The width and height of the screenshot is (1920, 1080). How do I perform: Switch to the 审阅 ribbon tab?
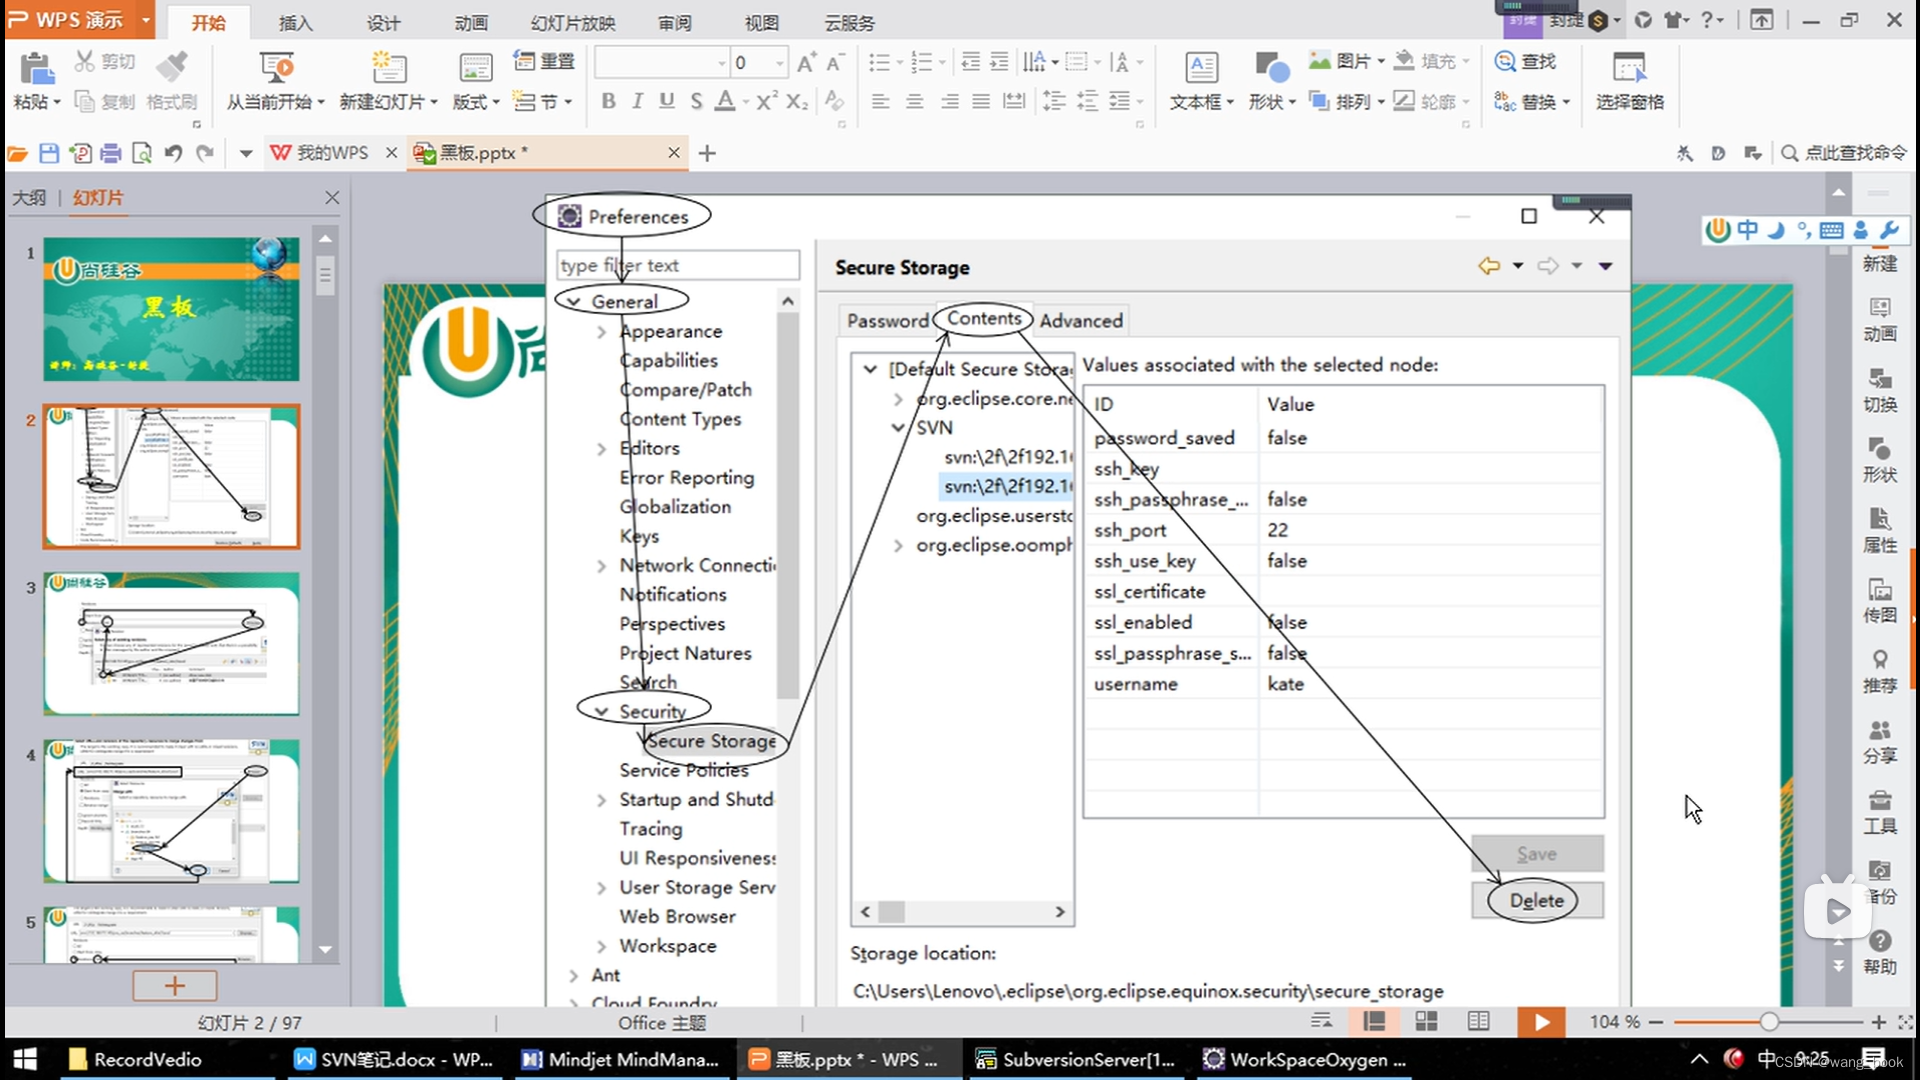675,23
